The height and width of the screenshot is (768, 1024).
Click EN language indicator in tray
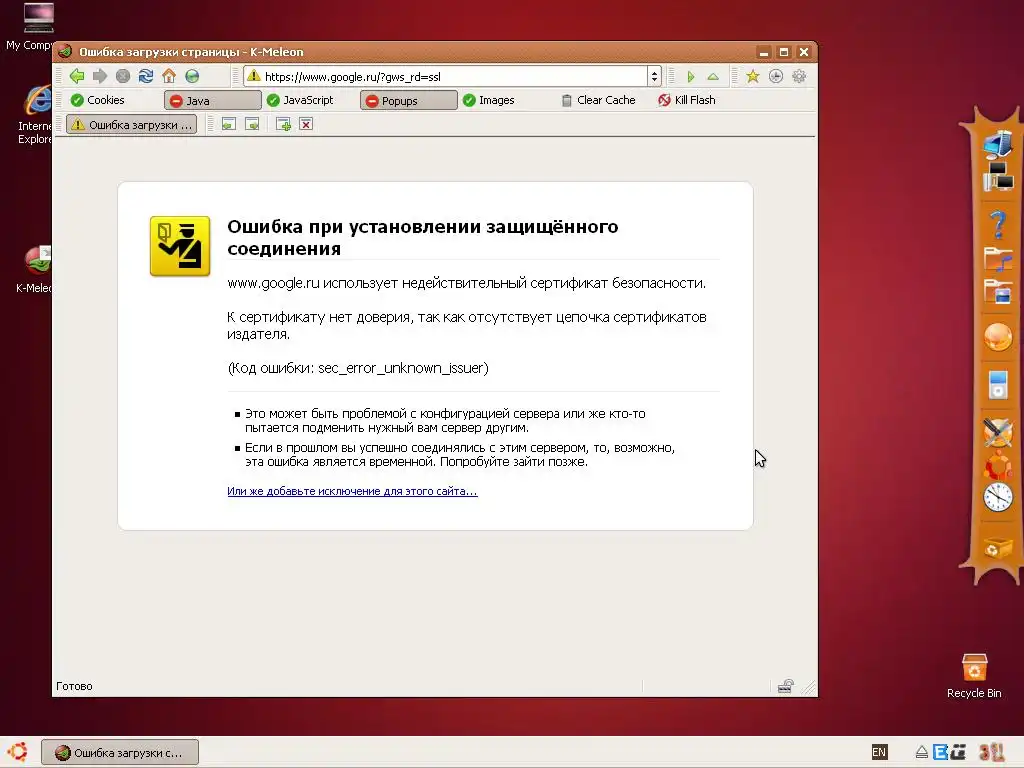click(x=880, y=752)
